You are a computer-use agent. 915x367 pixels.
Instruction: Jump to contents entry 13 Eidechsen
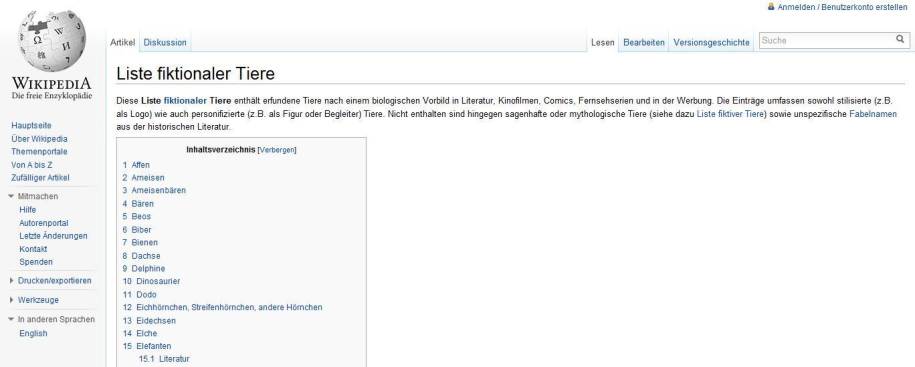click(149, 321)
